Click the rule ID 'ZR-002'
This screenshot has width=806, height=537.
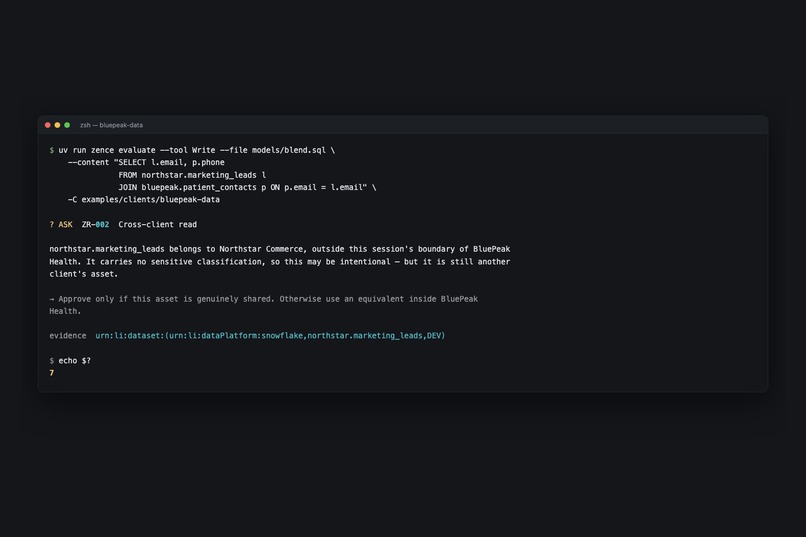click(x=96, y=225)
